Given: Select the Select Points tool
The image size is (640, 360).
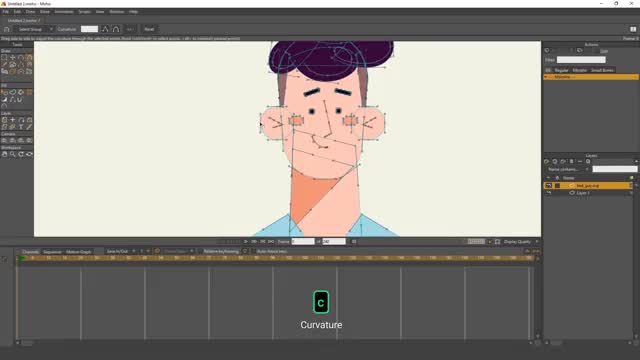Looking at the screenshot, I should (x=4, y=58).
